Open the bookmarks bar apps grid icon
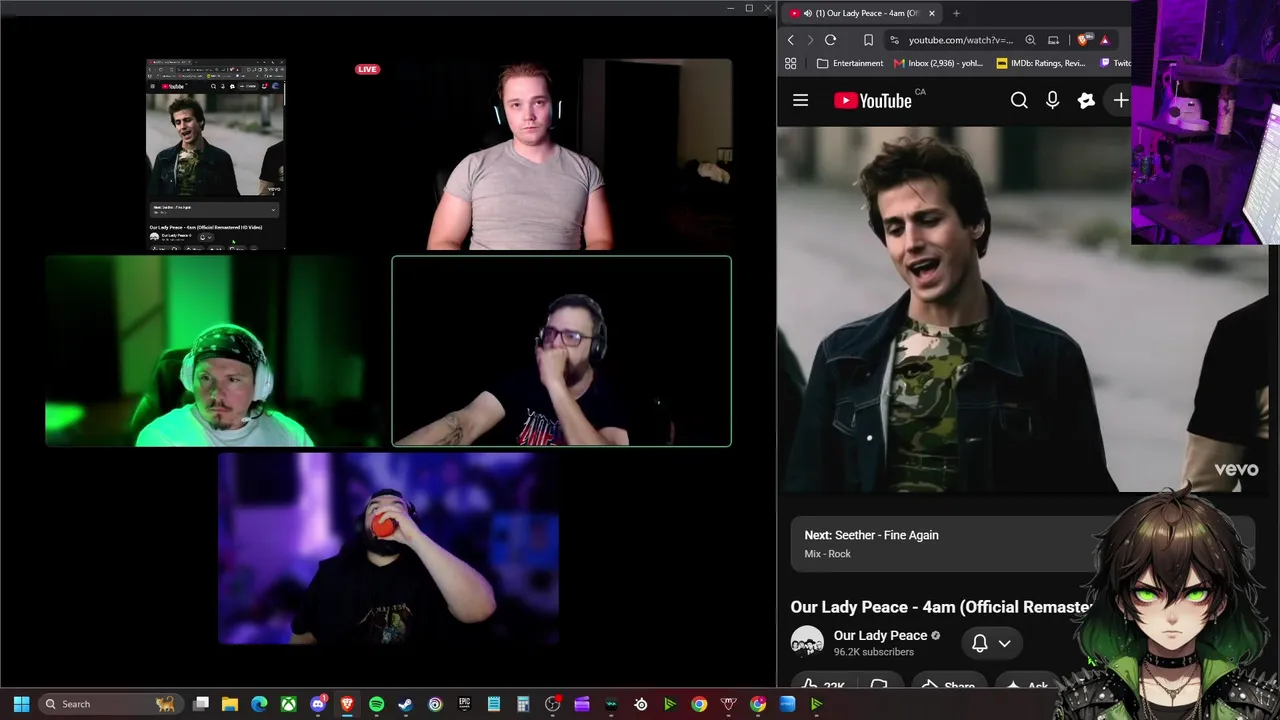Viewport: 1280px width, 720px height. coord(791,63)
